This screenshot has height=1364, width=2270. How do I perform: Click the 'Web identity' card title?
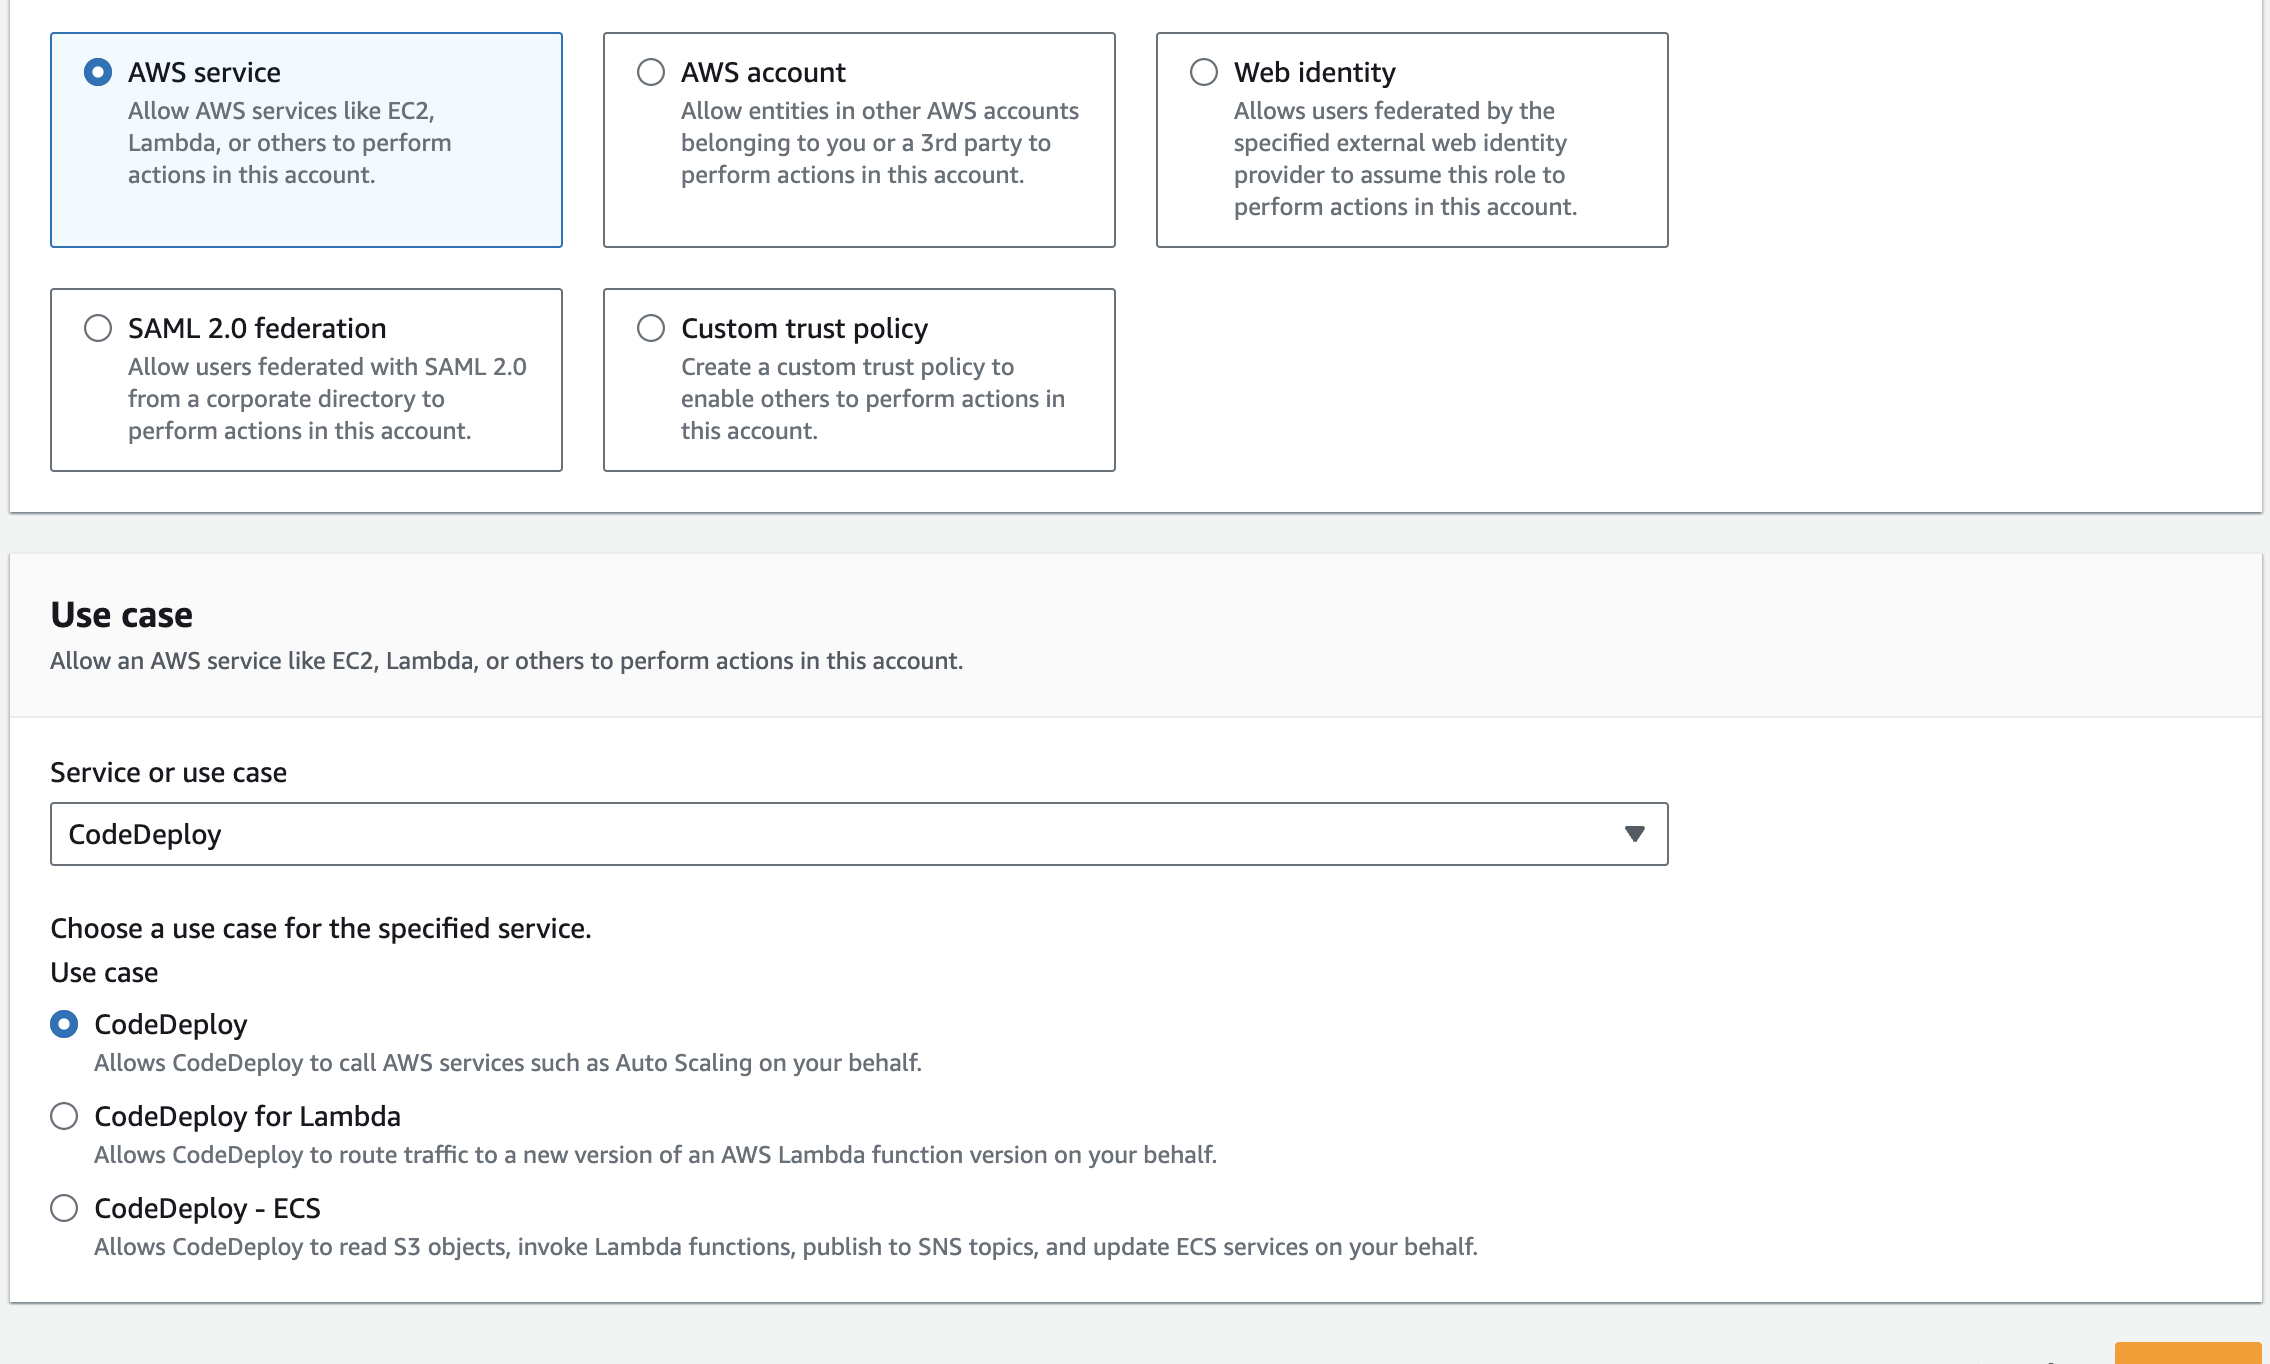point(1314,72)
